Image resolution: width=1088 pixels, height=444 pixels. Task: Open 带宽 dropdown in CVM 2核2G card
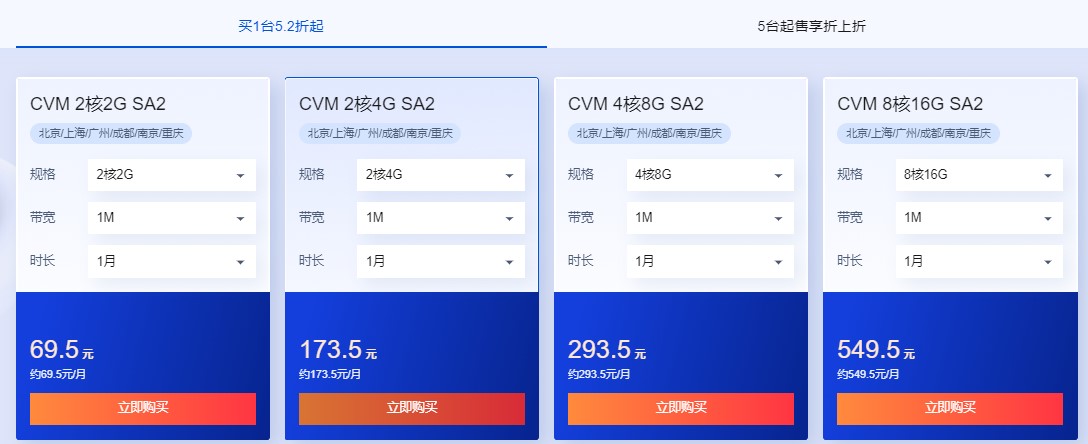(172, 218)
